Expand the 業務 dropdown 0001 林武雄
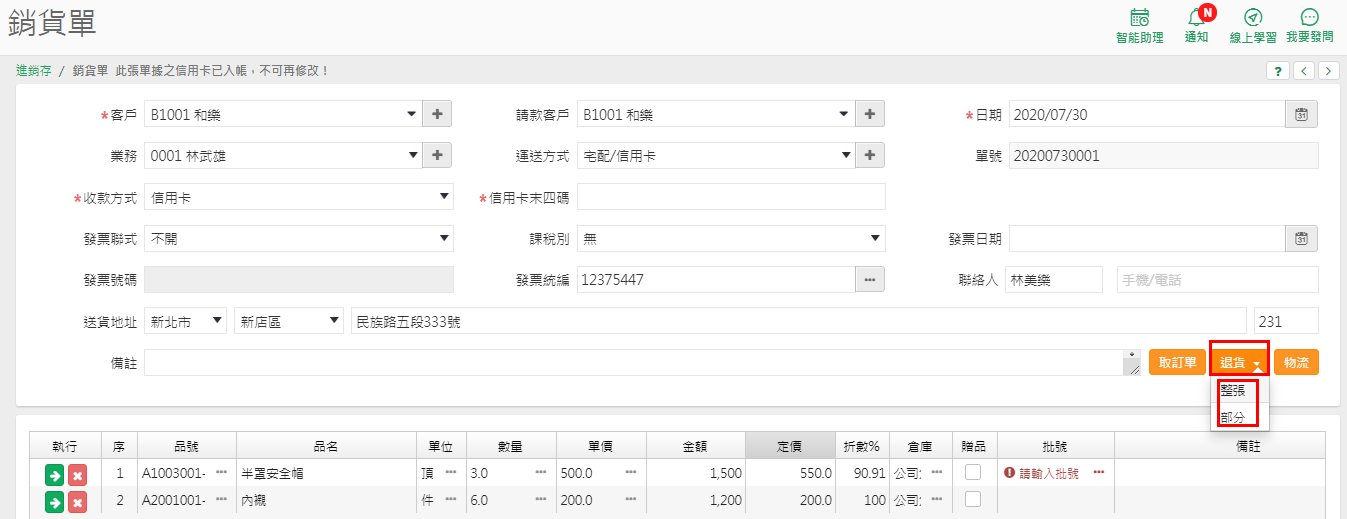The image size is (1347, 519). tap(283, 155)
